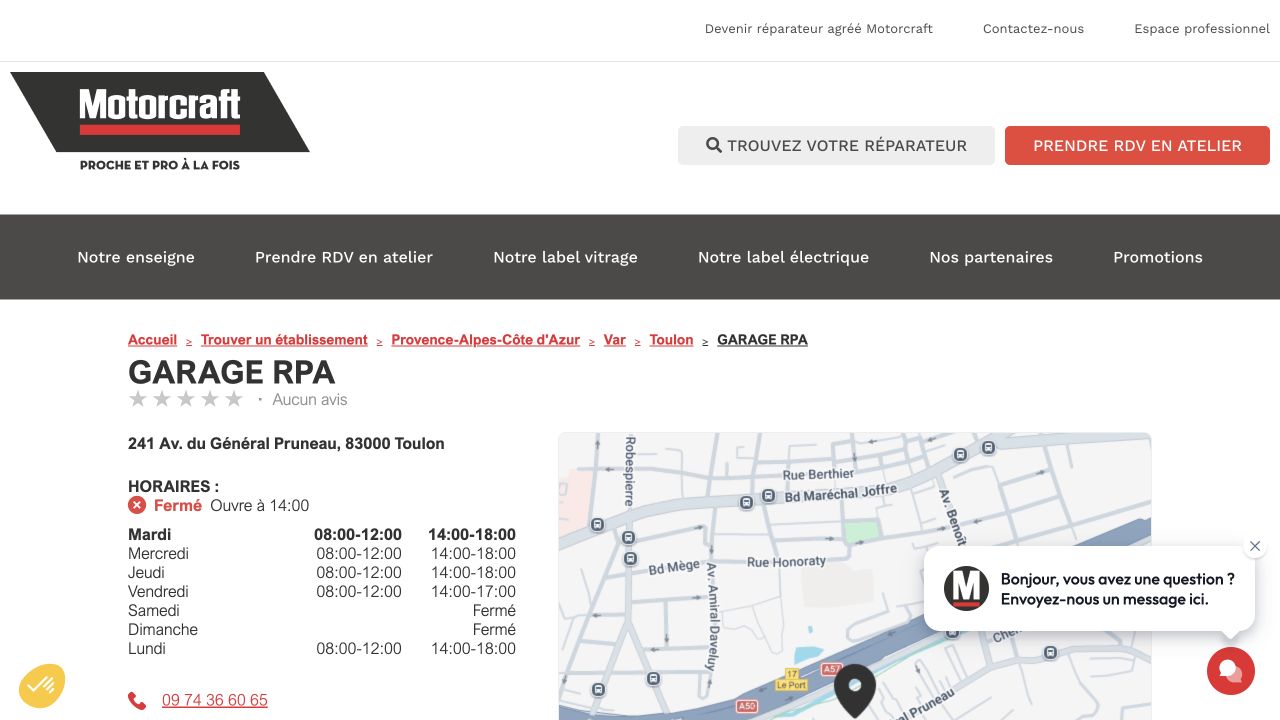Click the Dimanche Fermé row
The height and width of the screenshot is (720, 1280).
(x=322, y=630)
